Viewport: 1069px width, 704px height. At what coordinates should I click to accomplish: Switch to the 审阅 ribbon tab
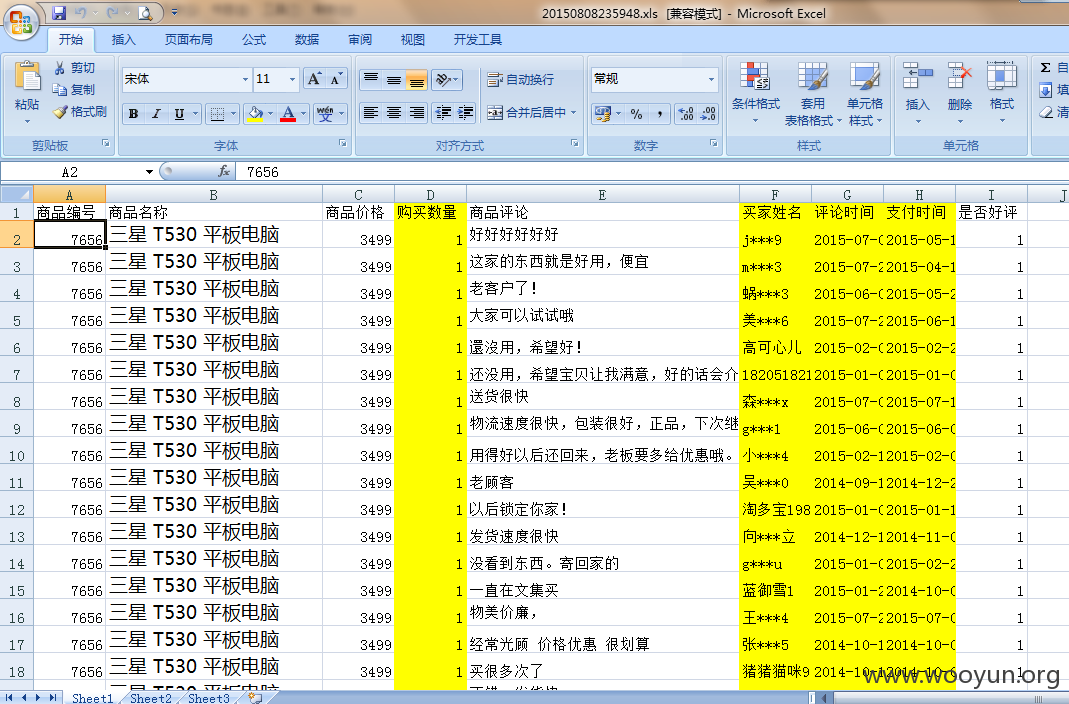(360, 40)
